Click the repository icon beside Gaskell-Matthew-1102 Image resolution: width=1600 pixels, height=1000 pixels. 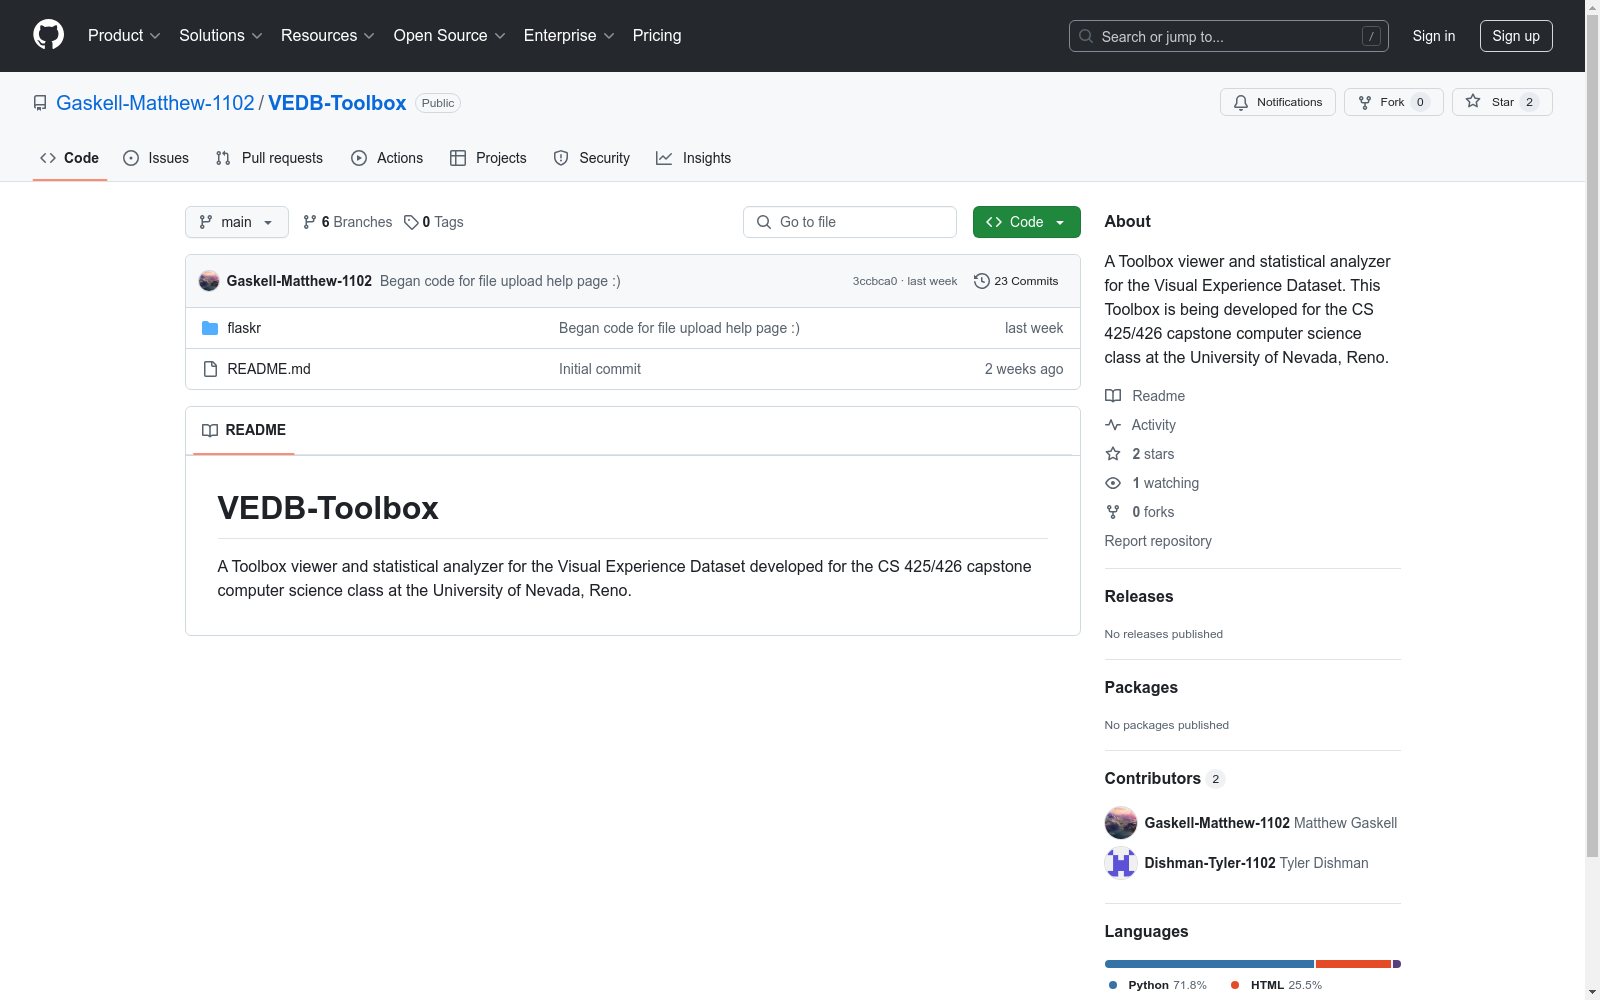pyautogui.click(x=40, y=103)
